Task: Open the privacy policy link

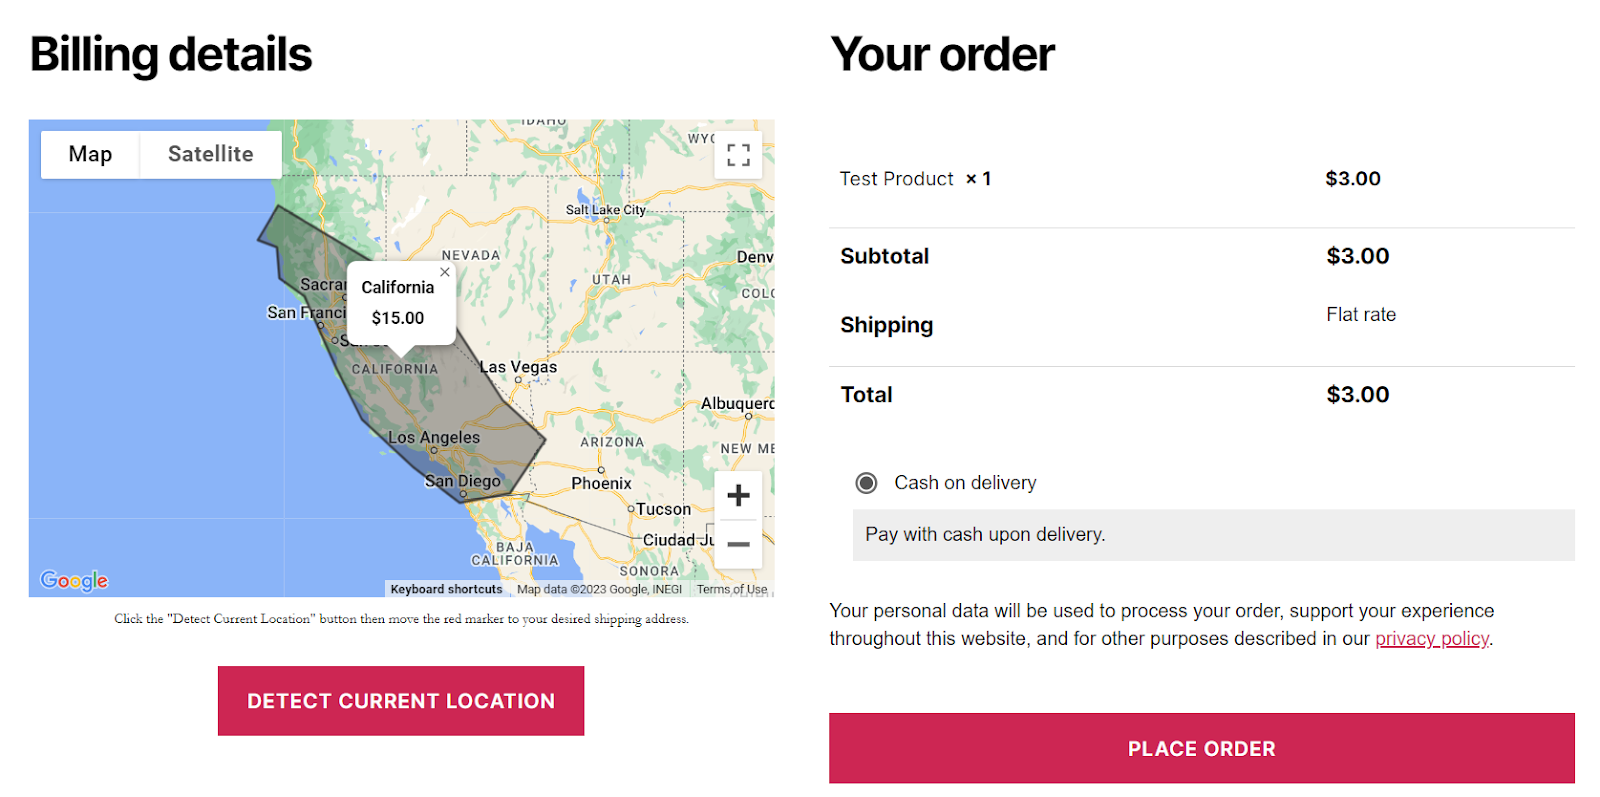Action: 1432,638
